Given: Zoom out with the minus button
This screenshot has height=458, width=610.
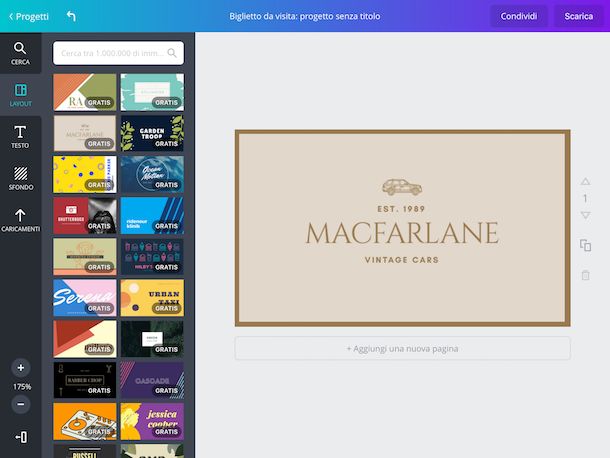Looking at the screenshot, I should click(21, 404).
